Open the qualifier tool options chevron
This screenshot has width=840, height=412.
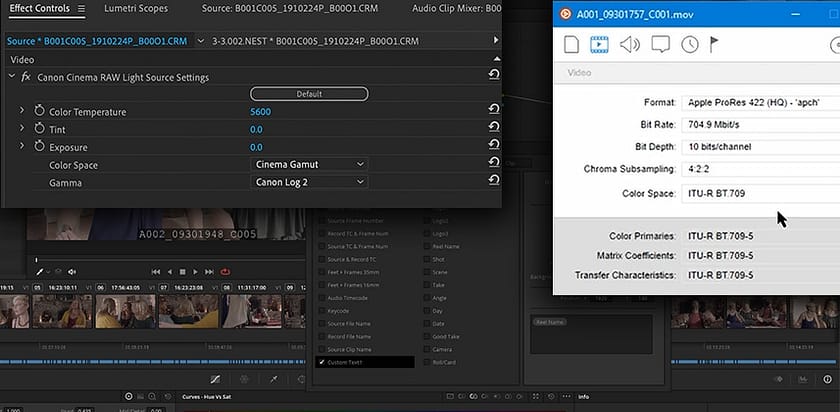pyautogui.click(x=48, y=273)
